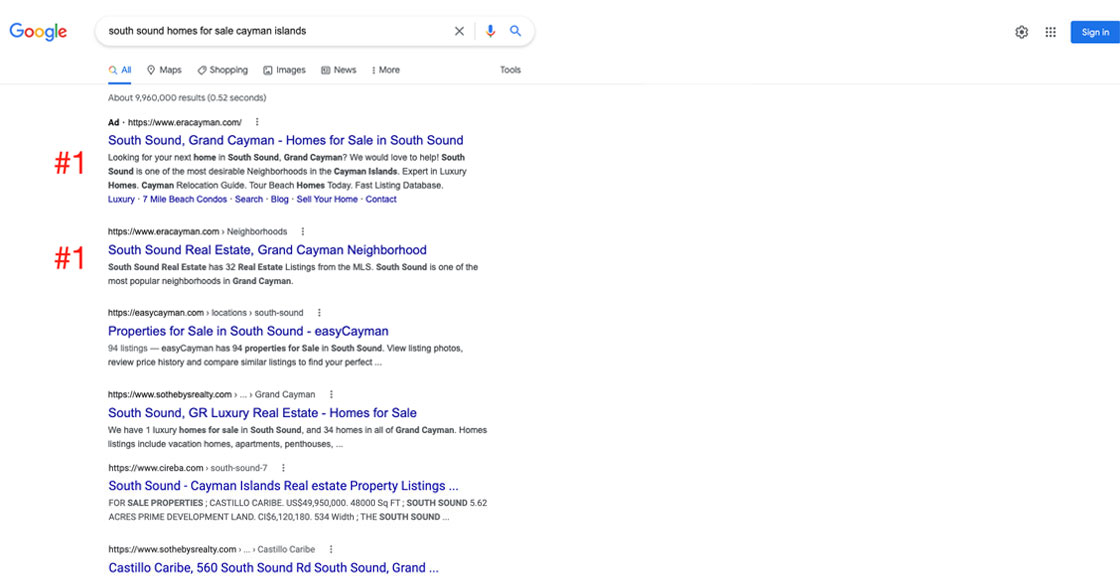1120x580 pixels.
Task: Open options menu beside eracayman.com ad URL
Action: coord(257,122)
